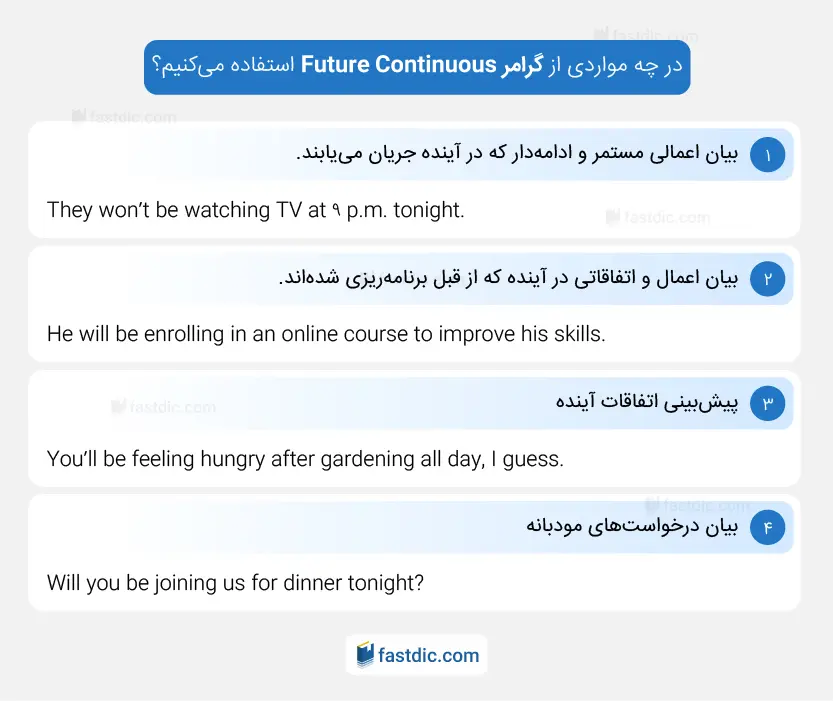The width and height of the screenshot is (833, 701).
Task: Click the words 'Future Continuous' in the title
Action: coord(398,65)
